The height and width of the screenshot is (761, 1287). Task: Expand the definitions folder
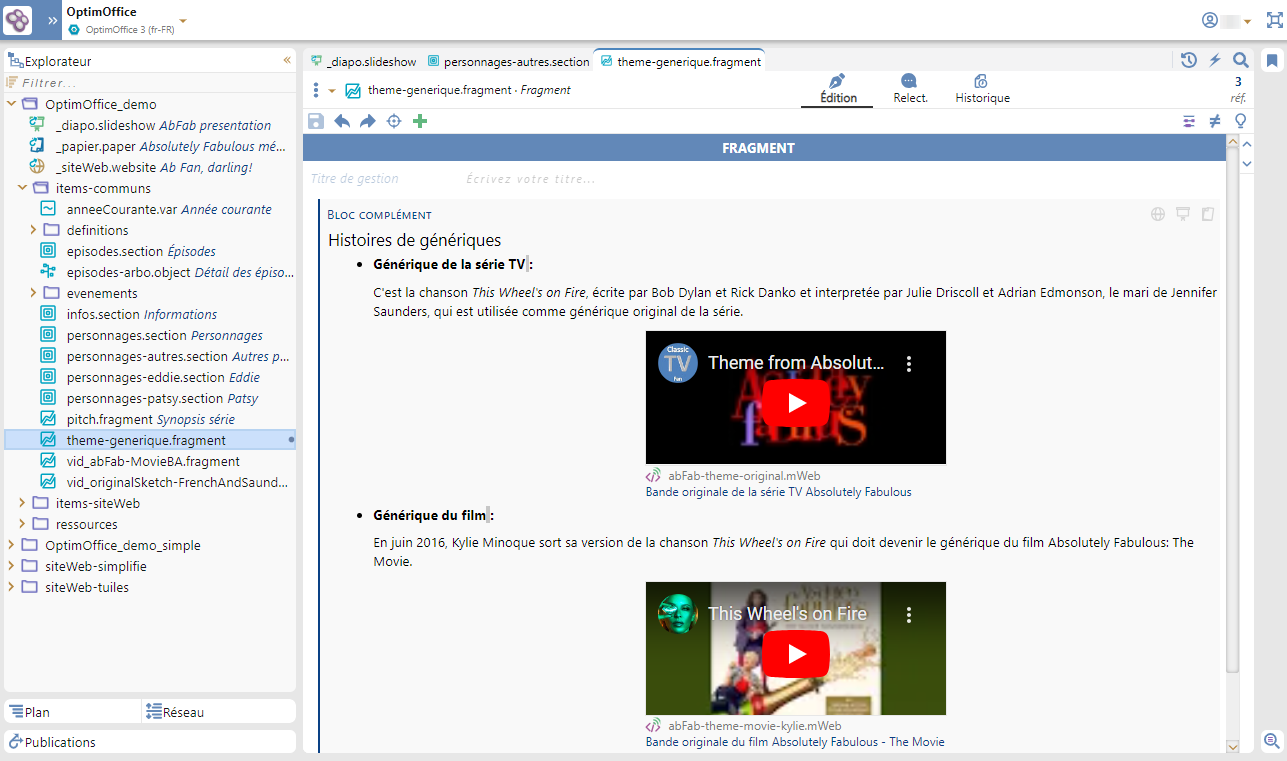pyautogui.click(x=33, y=230)
